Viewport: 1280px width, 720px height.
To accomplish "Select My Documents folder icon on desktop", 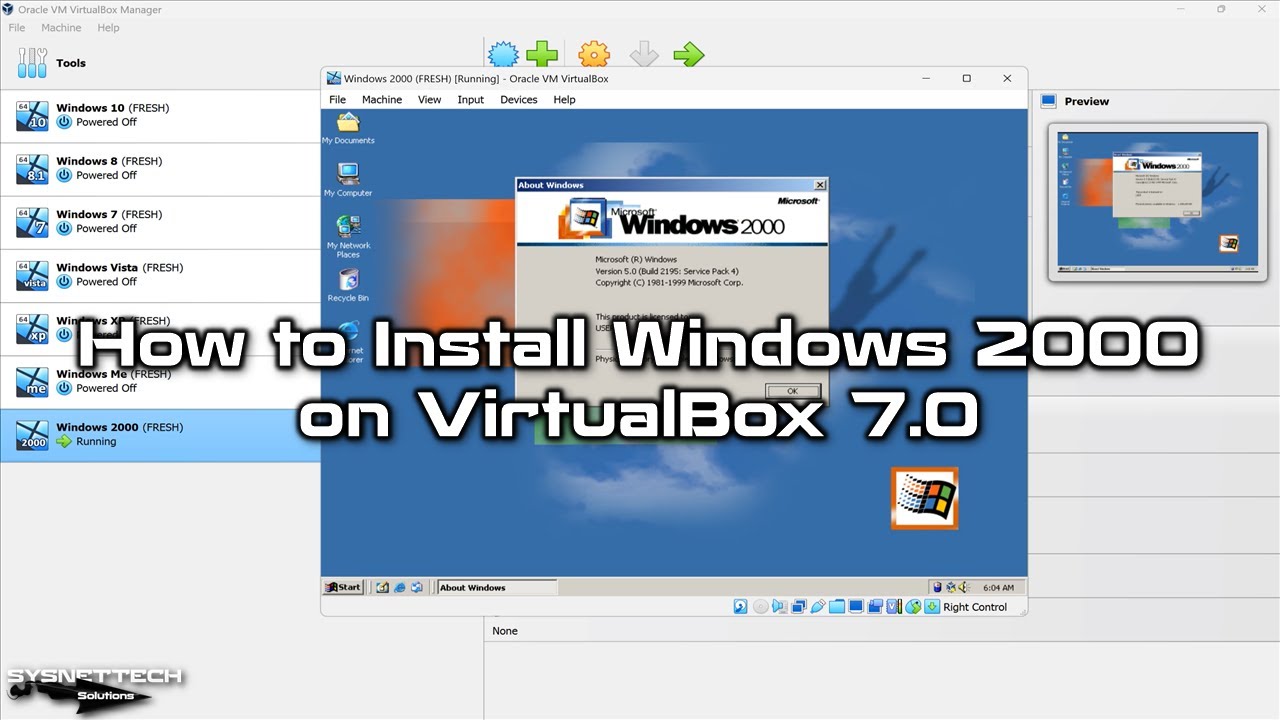I will (348, 127).
